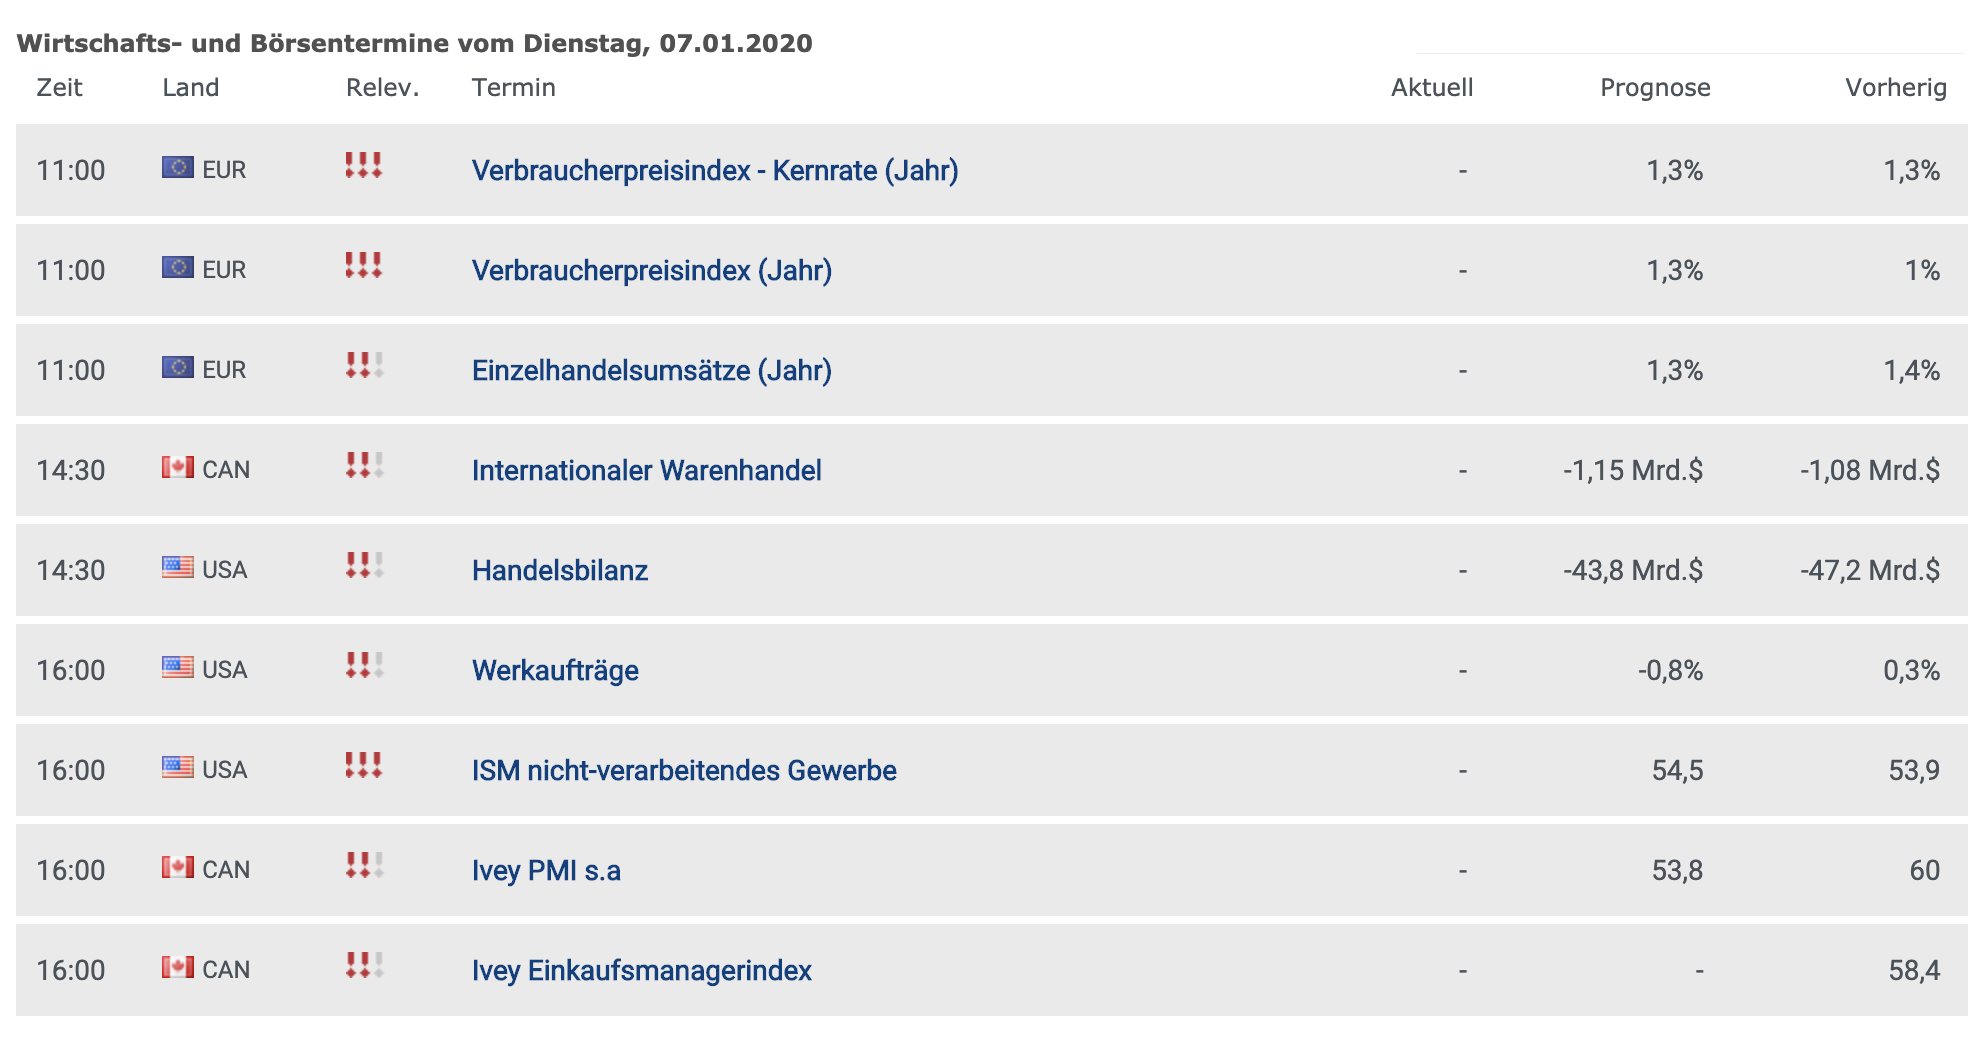Open Ivey PMI s.a link
This screenshot has height=1038, width=1984.
click(x=546, y=871)
